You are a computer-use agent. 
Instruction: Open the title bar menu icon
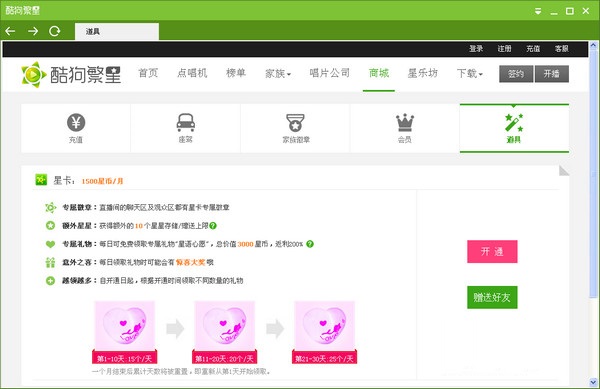pyautogui.click(x=538, y=11)
